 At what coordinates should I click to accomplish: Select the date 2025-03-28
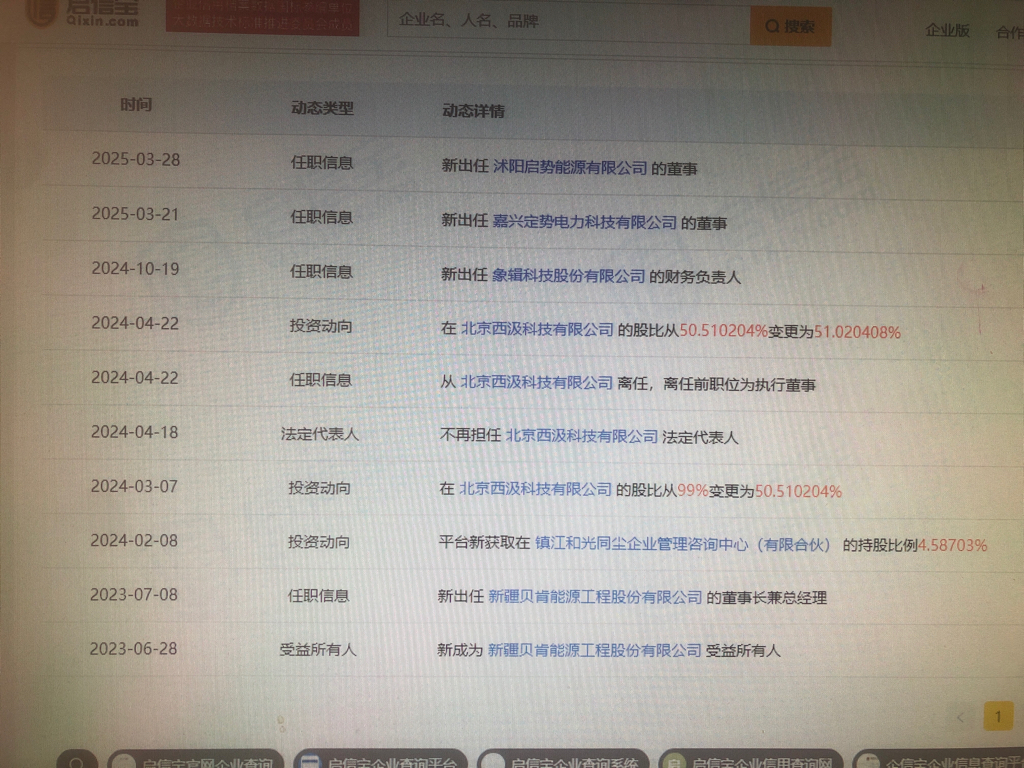click(136, 159)
